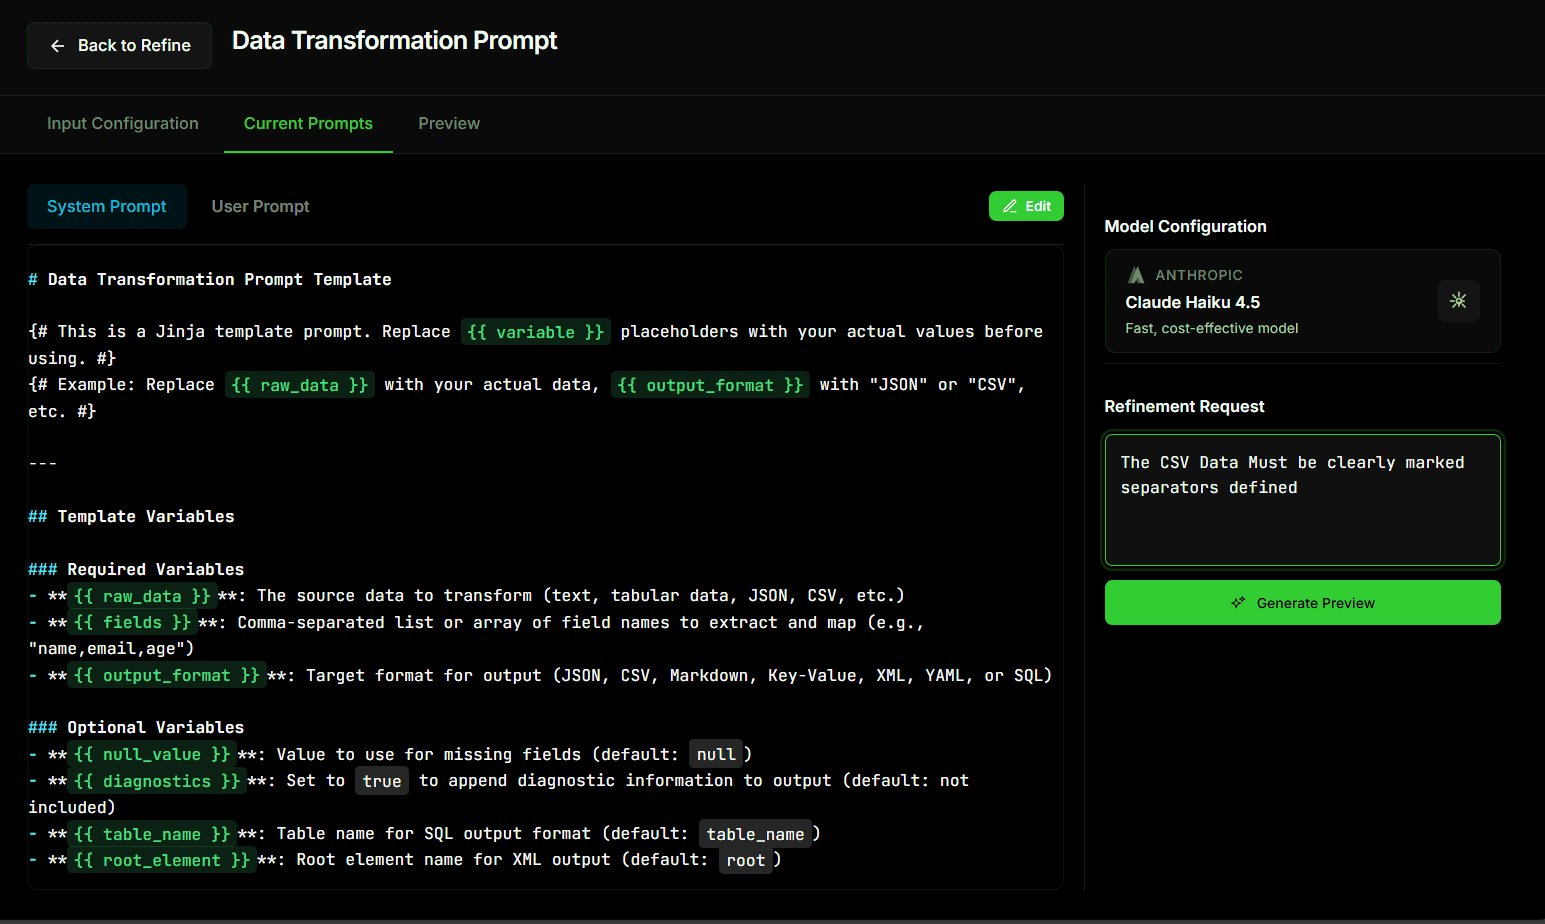
Task: Click the '## Template Variables' heading
Action: (x=131, y=517)
